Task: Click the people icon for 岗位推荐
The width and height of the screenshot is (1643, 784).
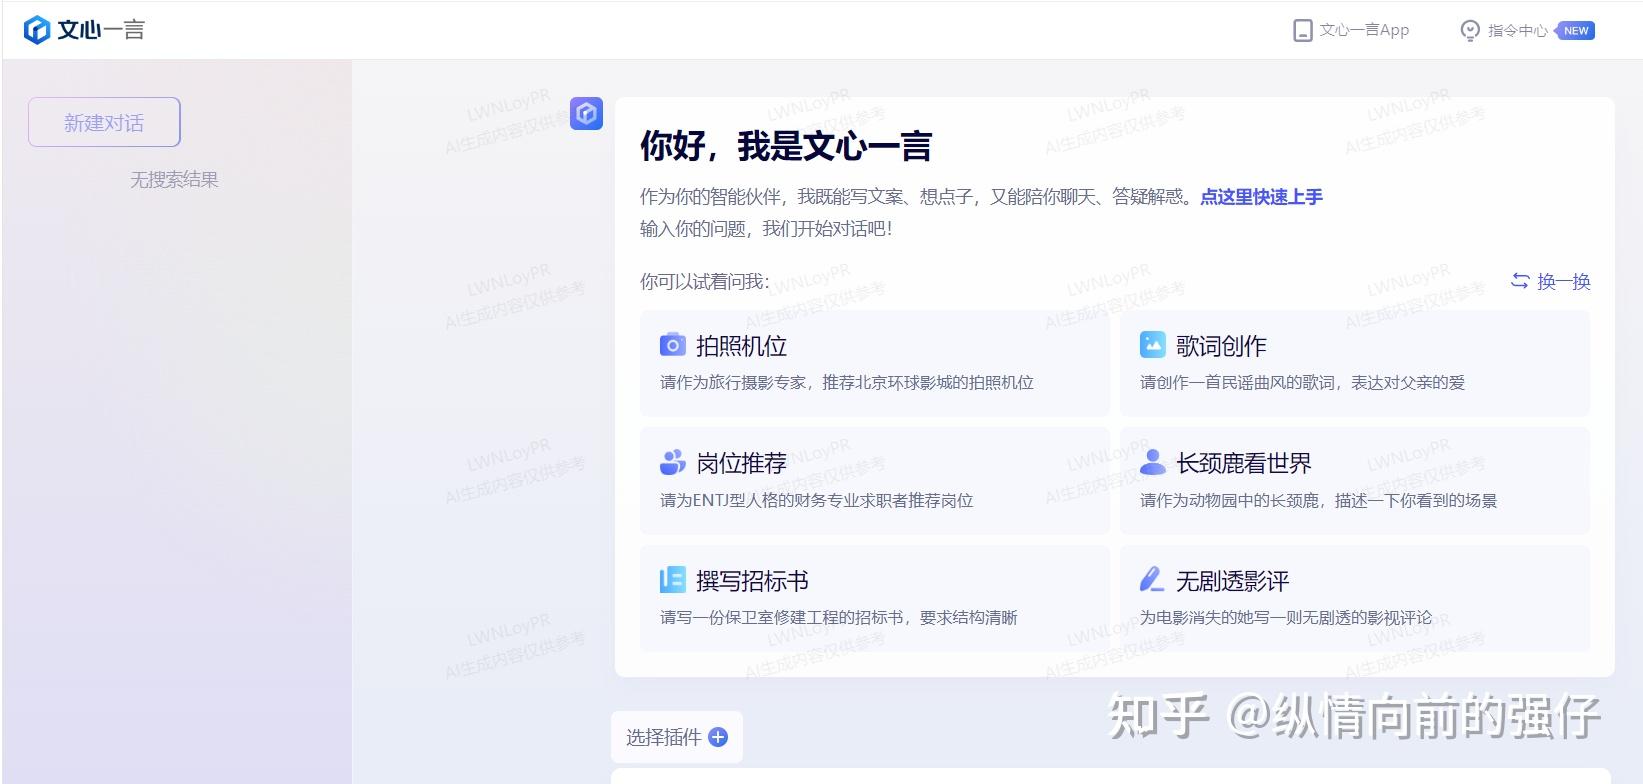Action: (673, 462)
